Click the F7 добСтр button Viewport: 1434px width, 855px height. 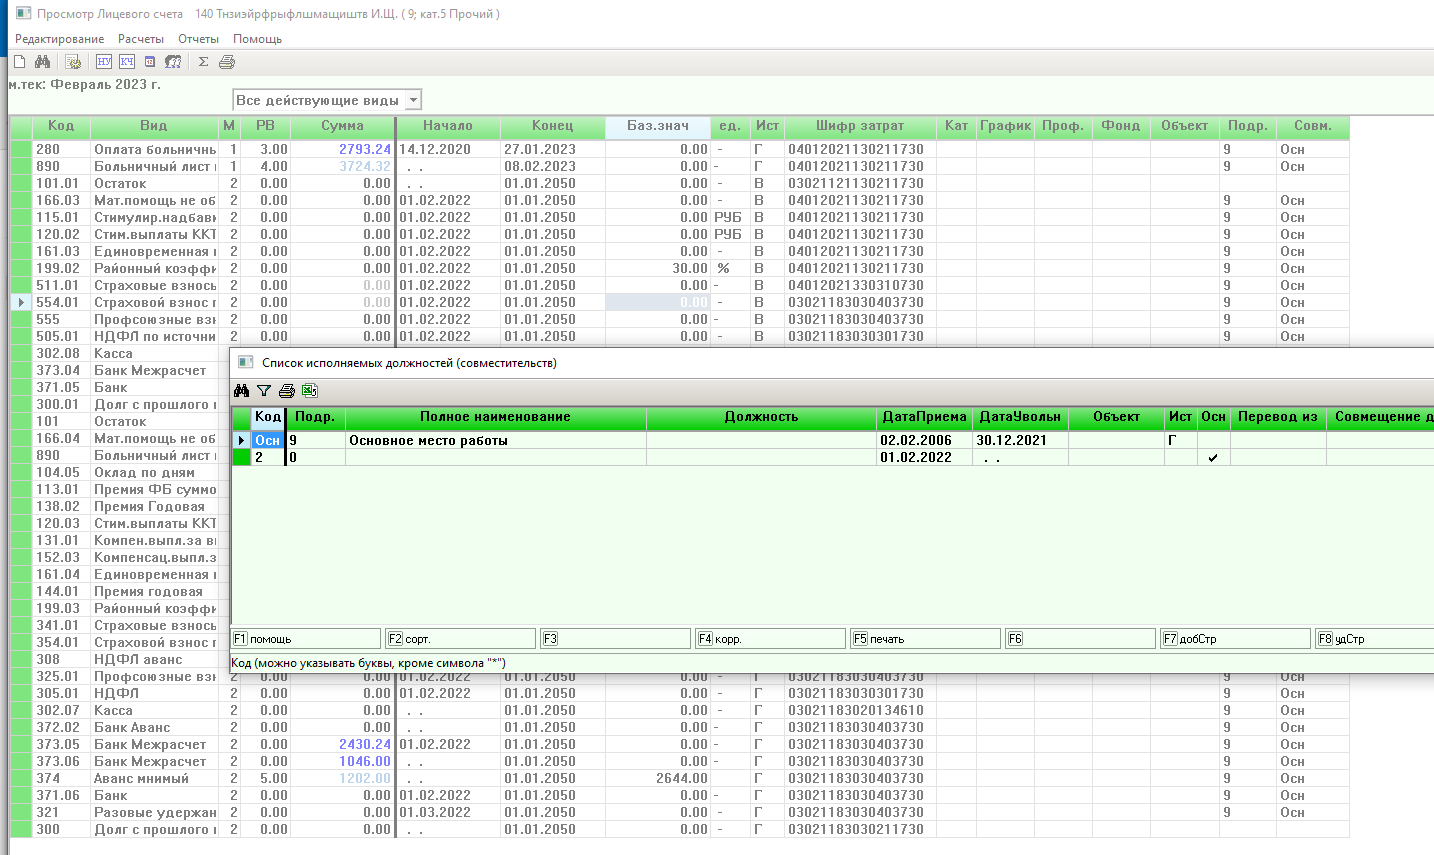click(x=1236, y=639)
